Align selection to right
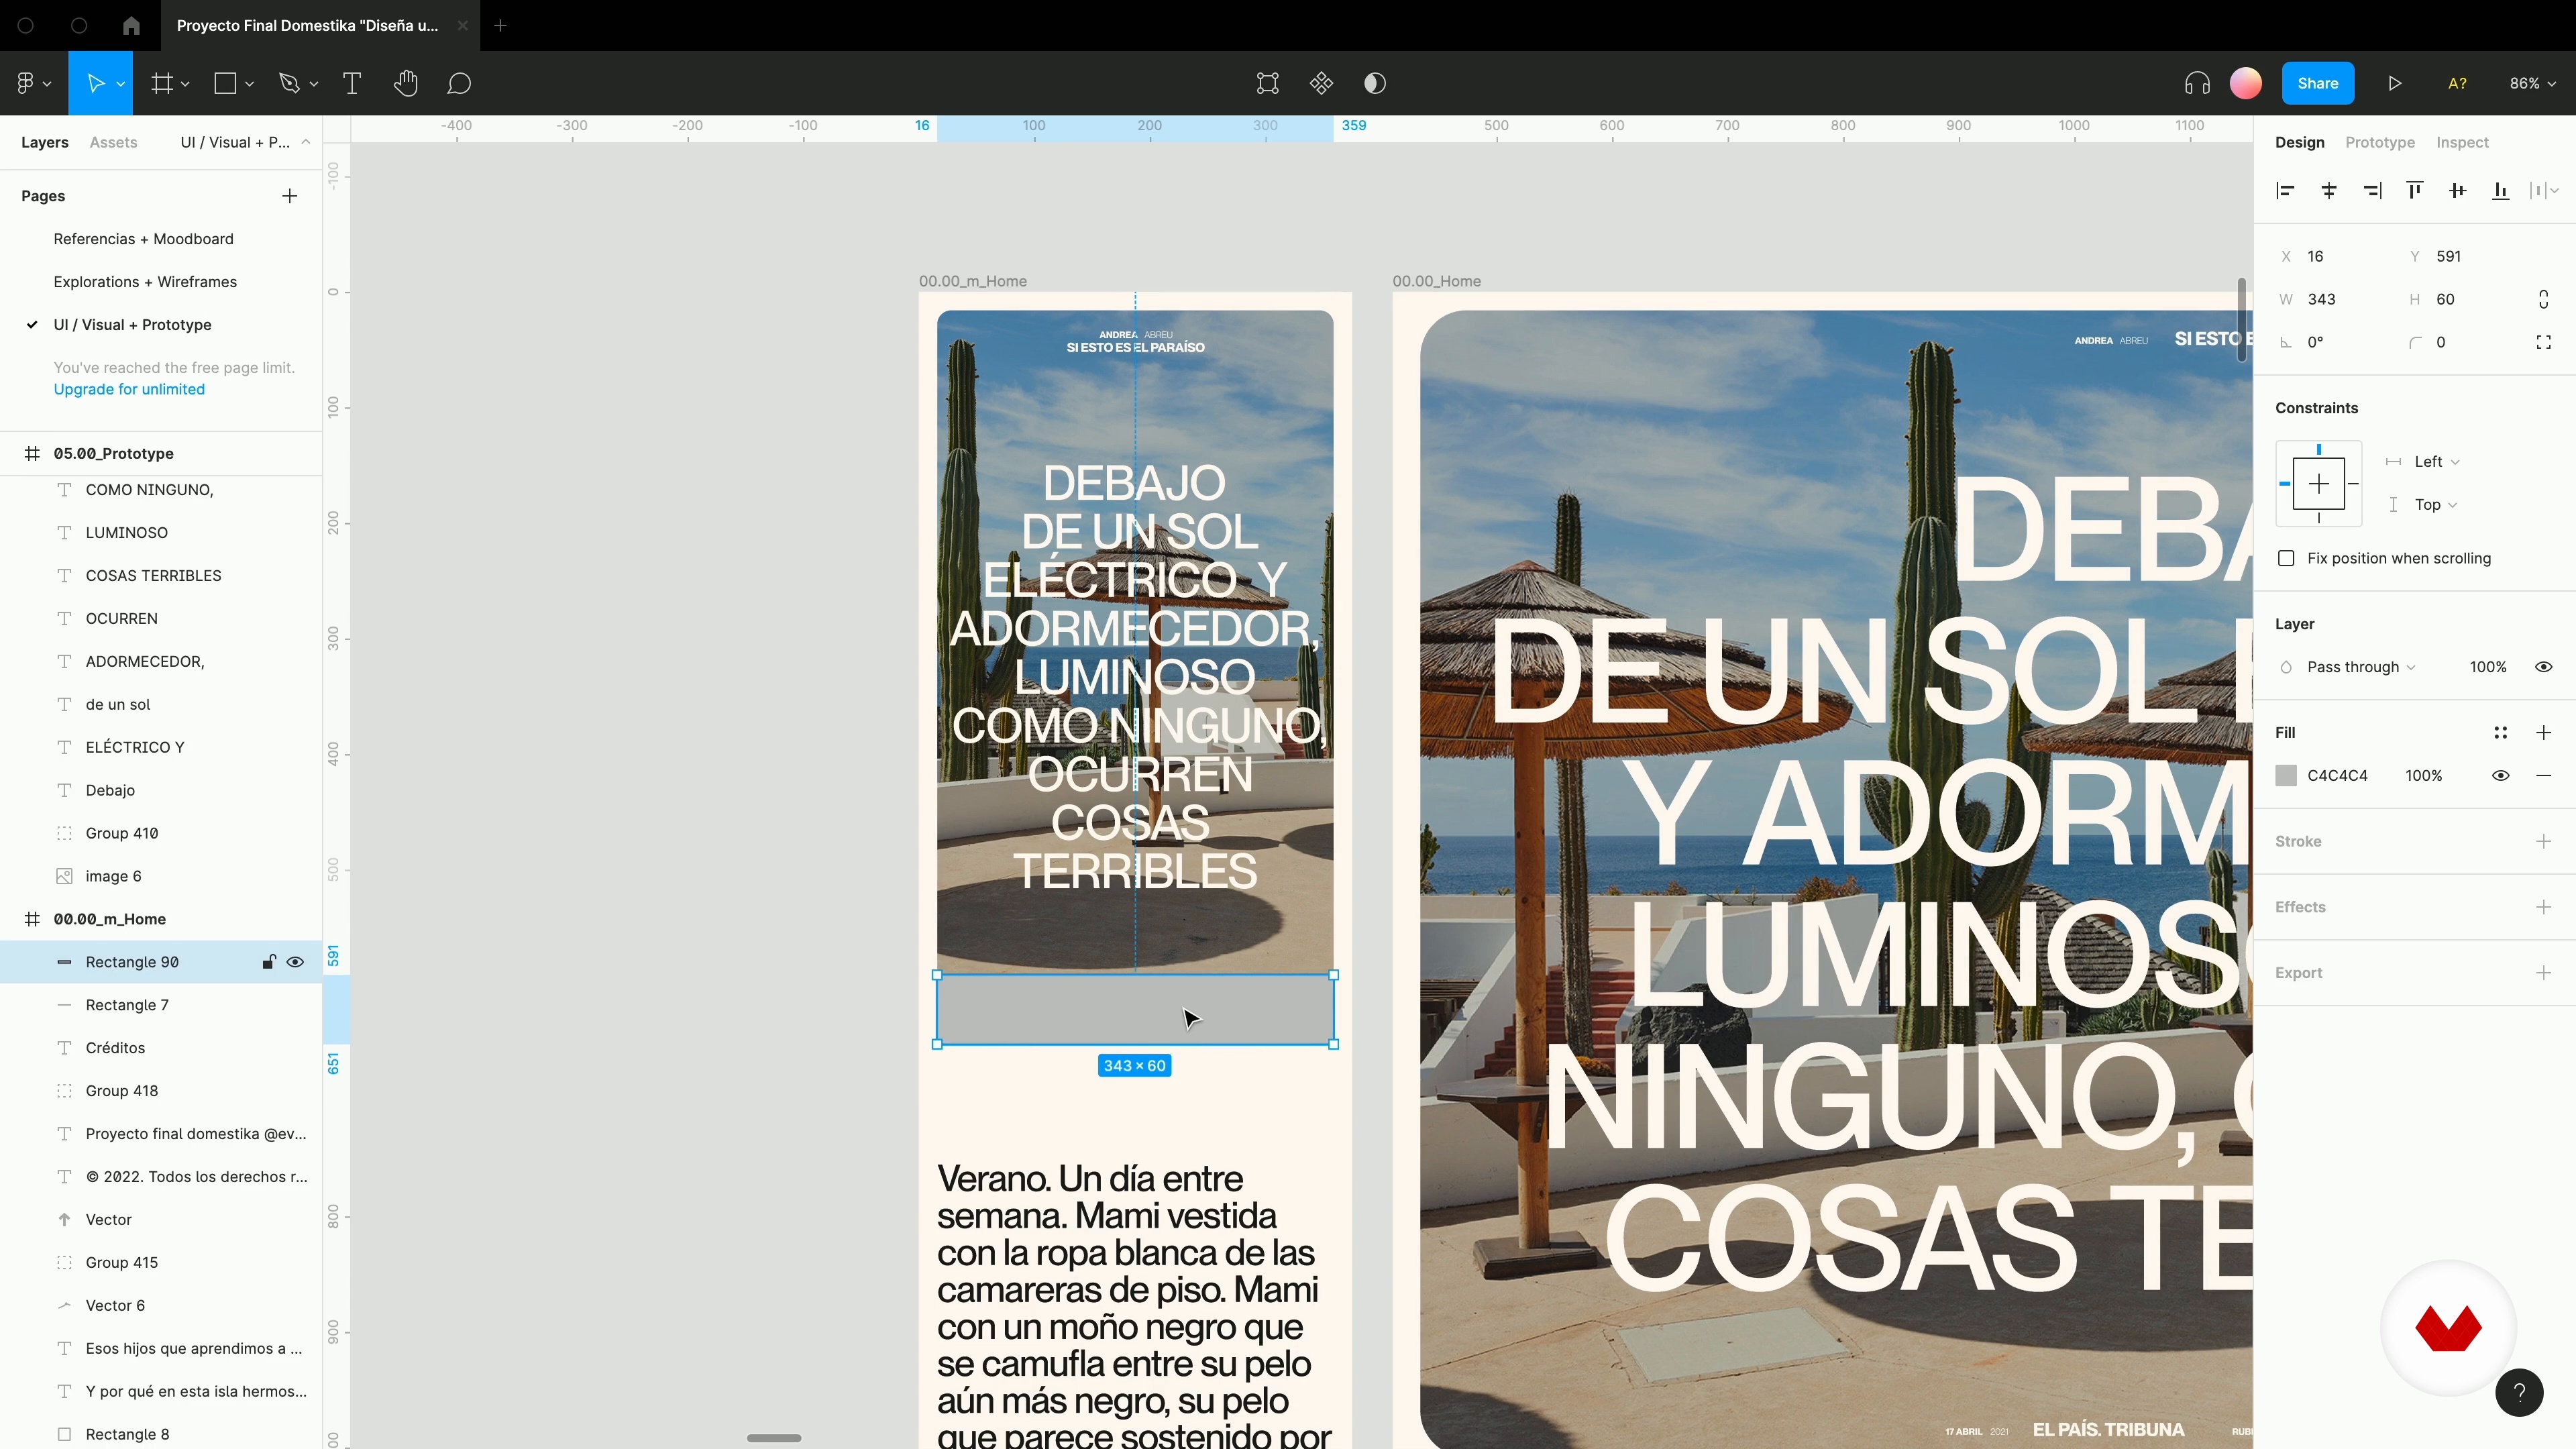The width and height of the screenshot is (2576, 1449). pos(2372,190)
